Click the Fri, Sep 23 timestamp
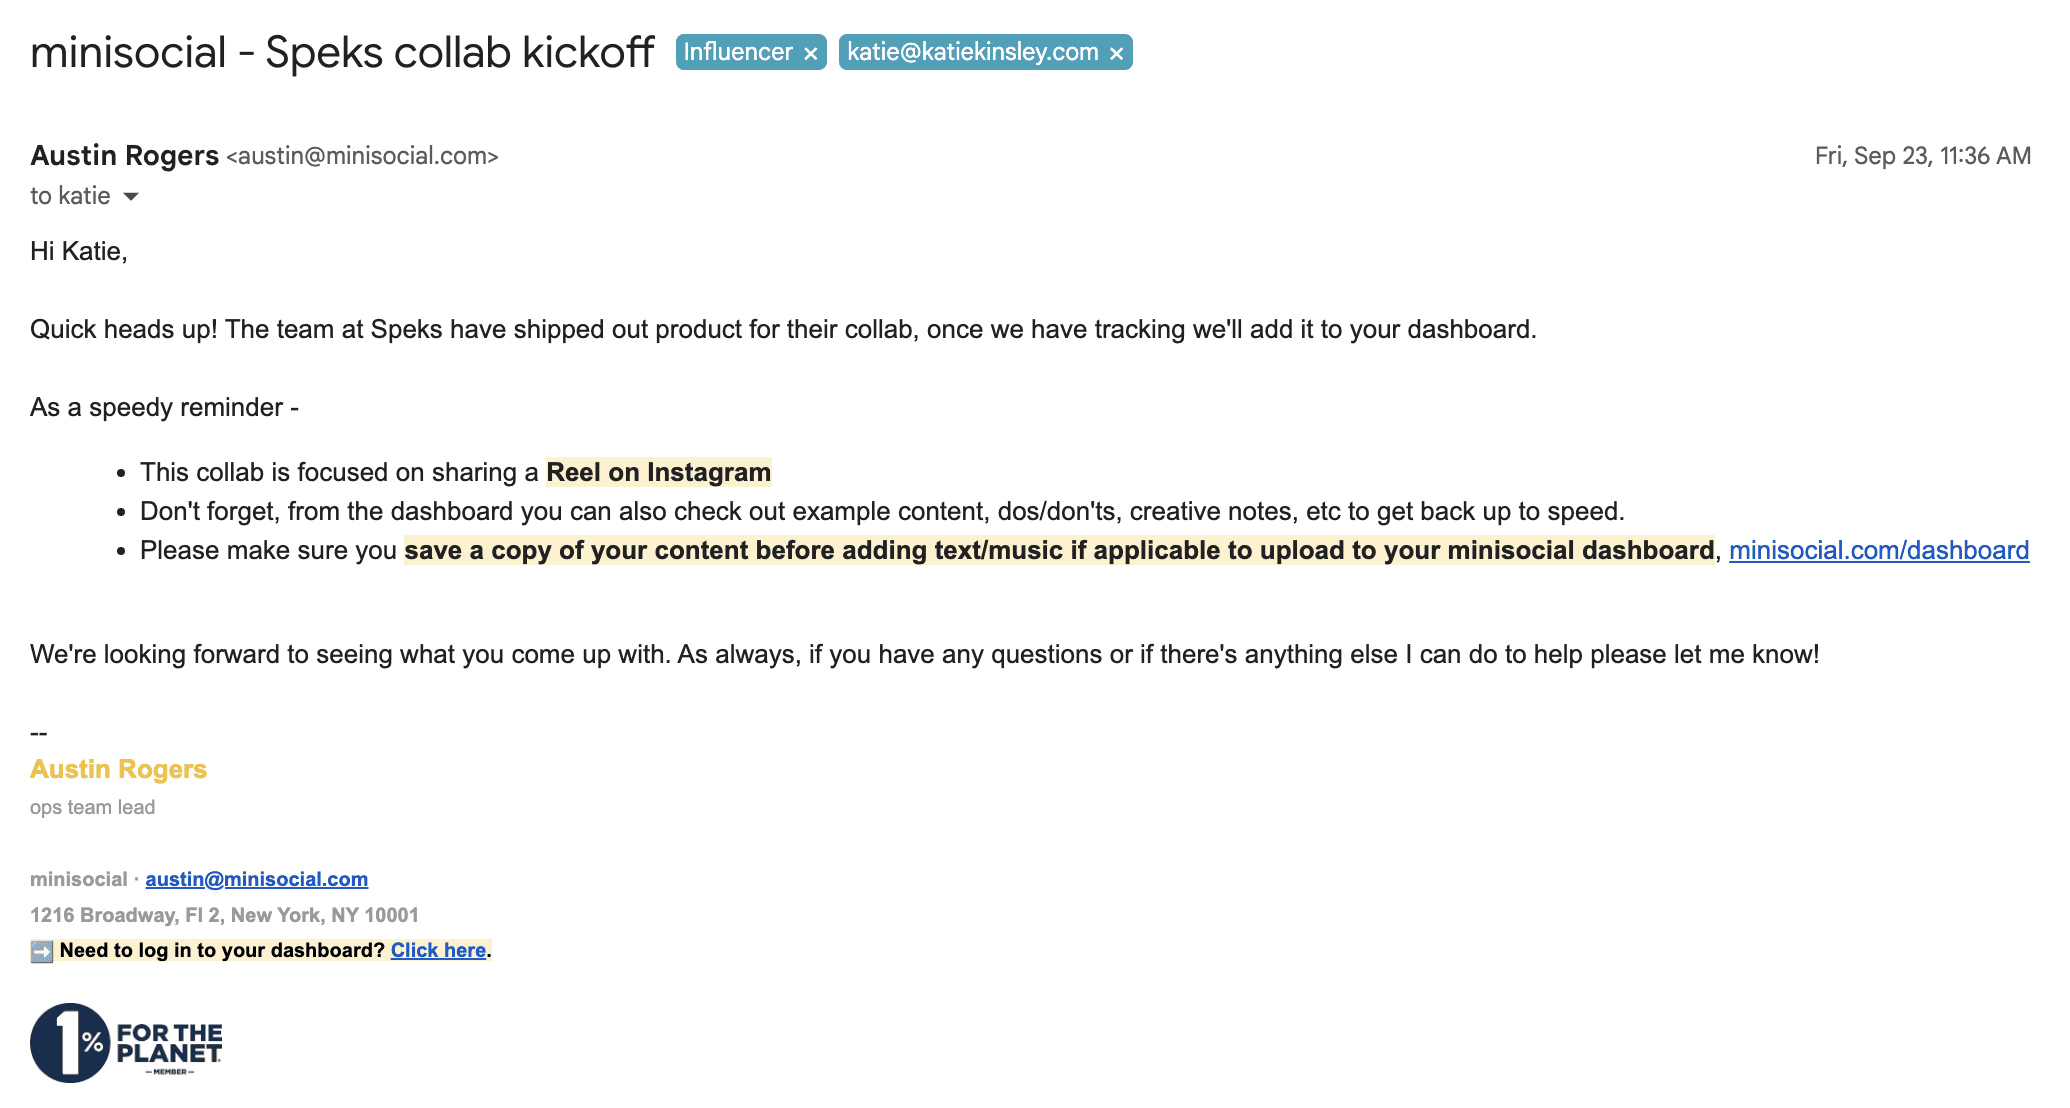Screen dimensions: 2070x1108 1922,156
